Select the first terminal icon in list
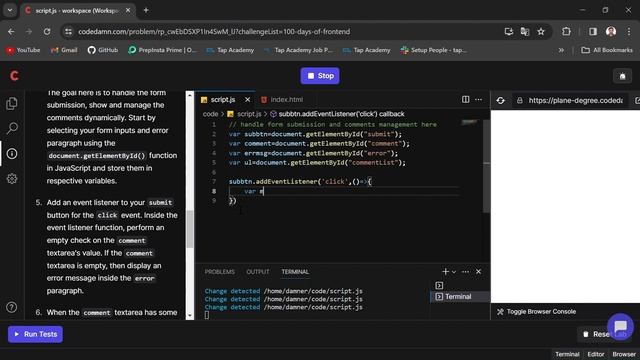This screenshot has width=640, height=360. pos(439,285)
